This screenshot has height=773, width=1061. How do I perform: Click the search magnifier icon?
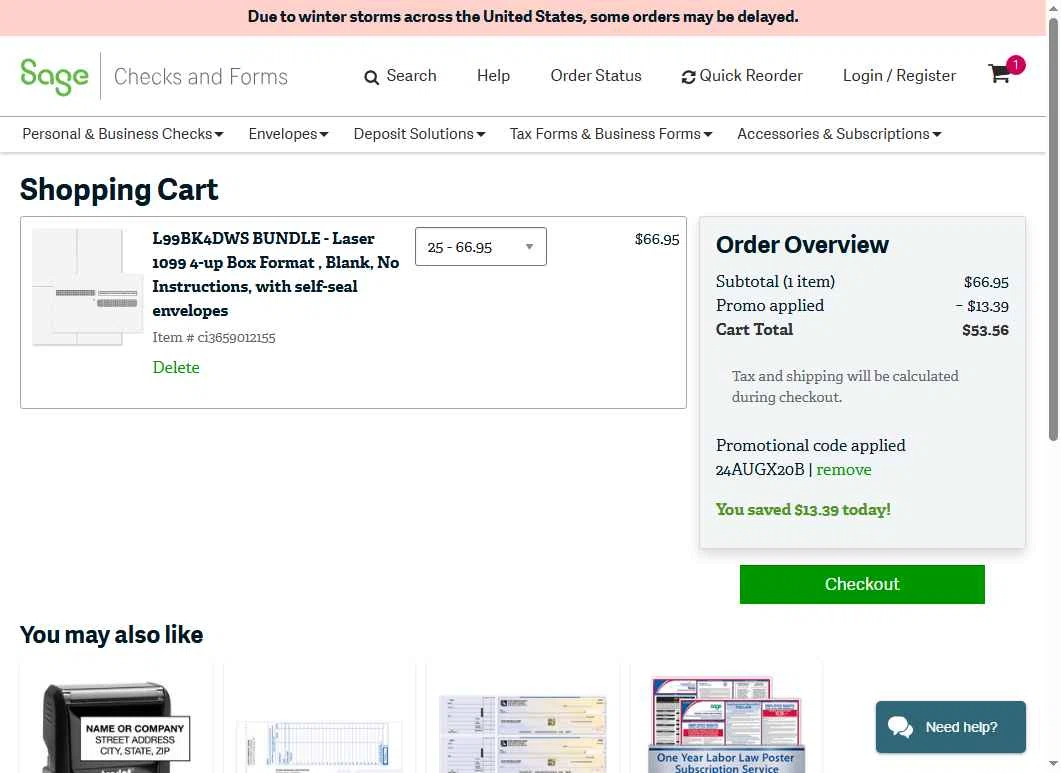pos(371,77)
